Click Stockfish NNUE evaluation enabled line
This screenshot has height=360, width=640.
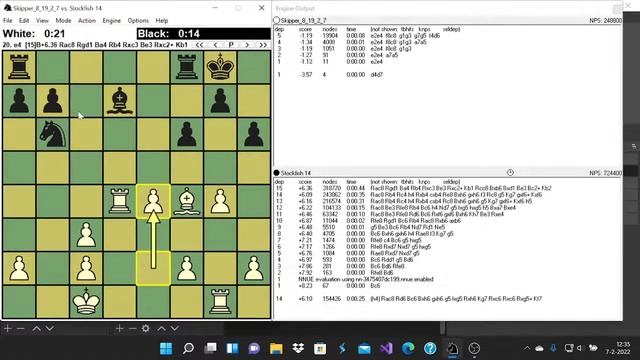click(366, 279)
